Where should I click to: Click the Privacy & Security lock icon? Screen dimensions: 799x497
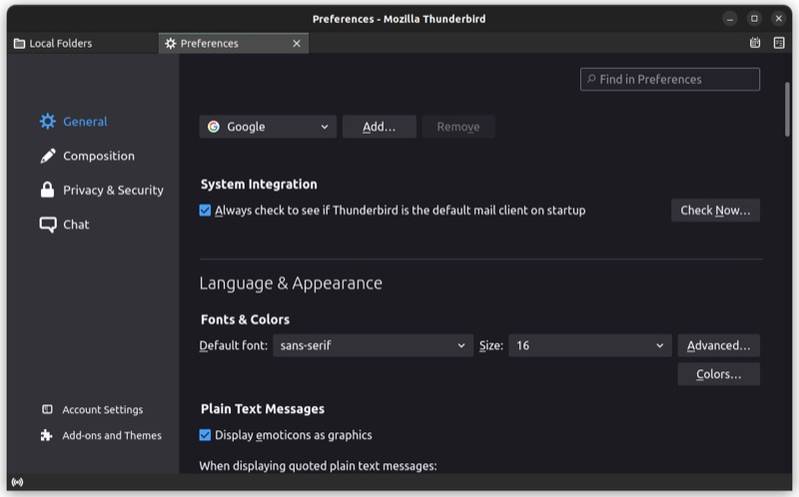click(x=48, y=190)
